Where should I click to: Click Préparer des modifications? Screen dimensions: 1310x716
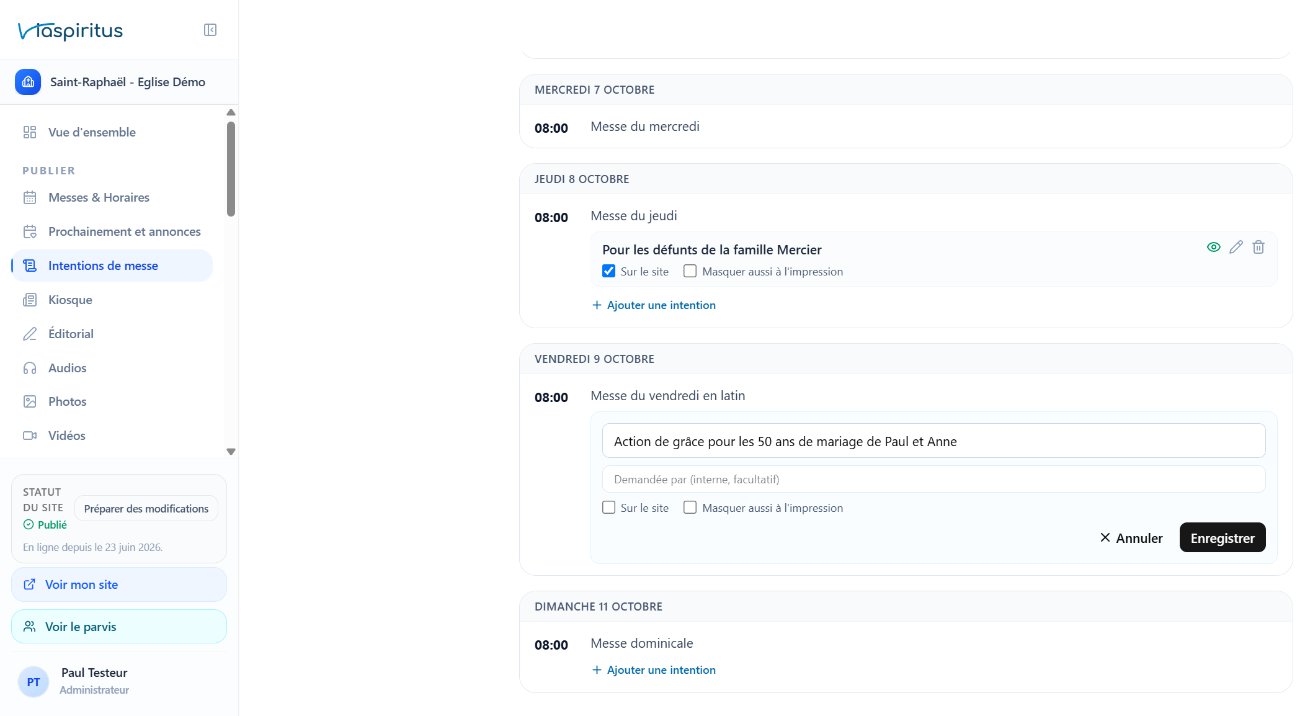(146, 508)
